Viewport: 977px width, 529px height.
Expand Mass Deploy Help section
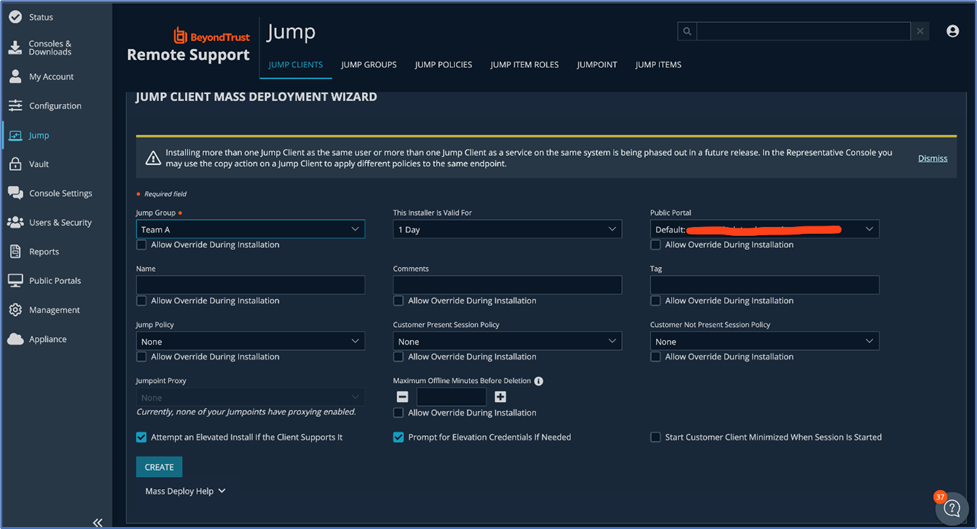click(x=185, y=491)
